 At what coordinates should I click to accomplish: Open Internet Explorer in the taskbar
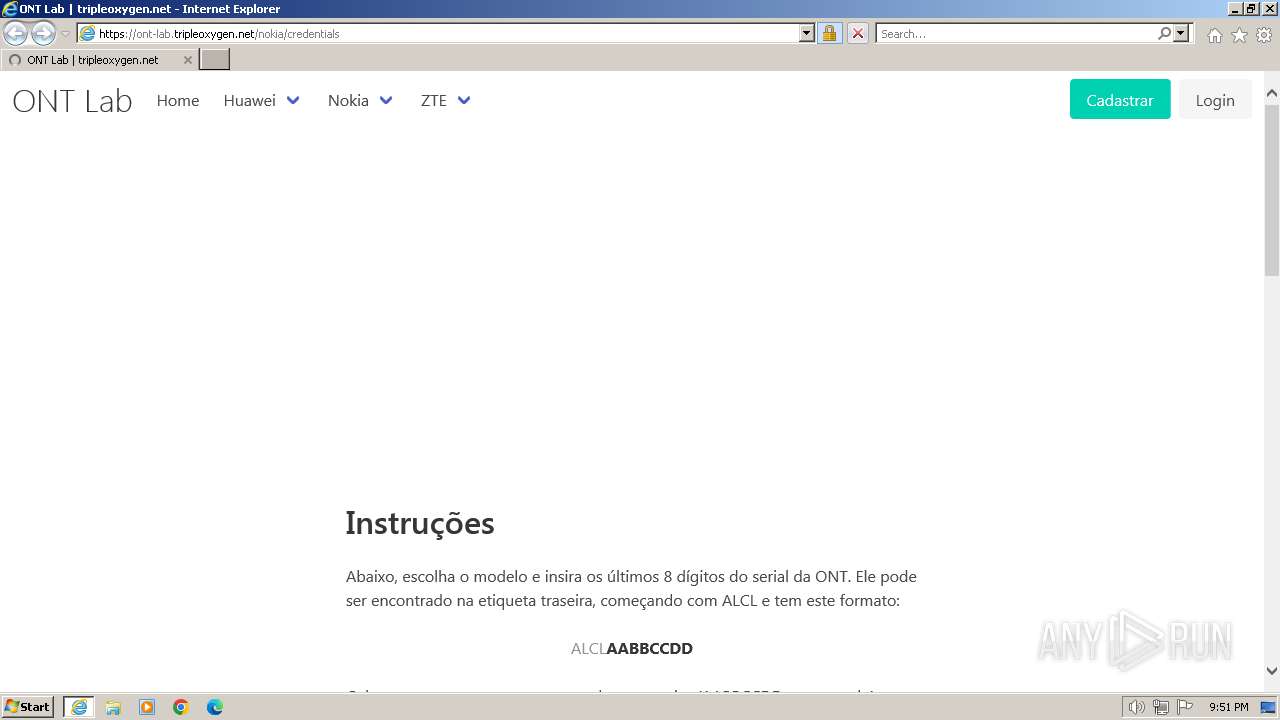pos(79,707)
